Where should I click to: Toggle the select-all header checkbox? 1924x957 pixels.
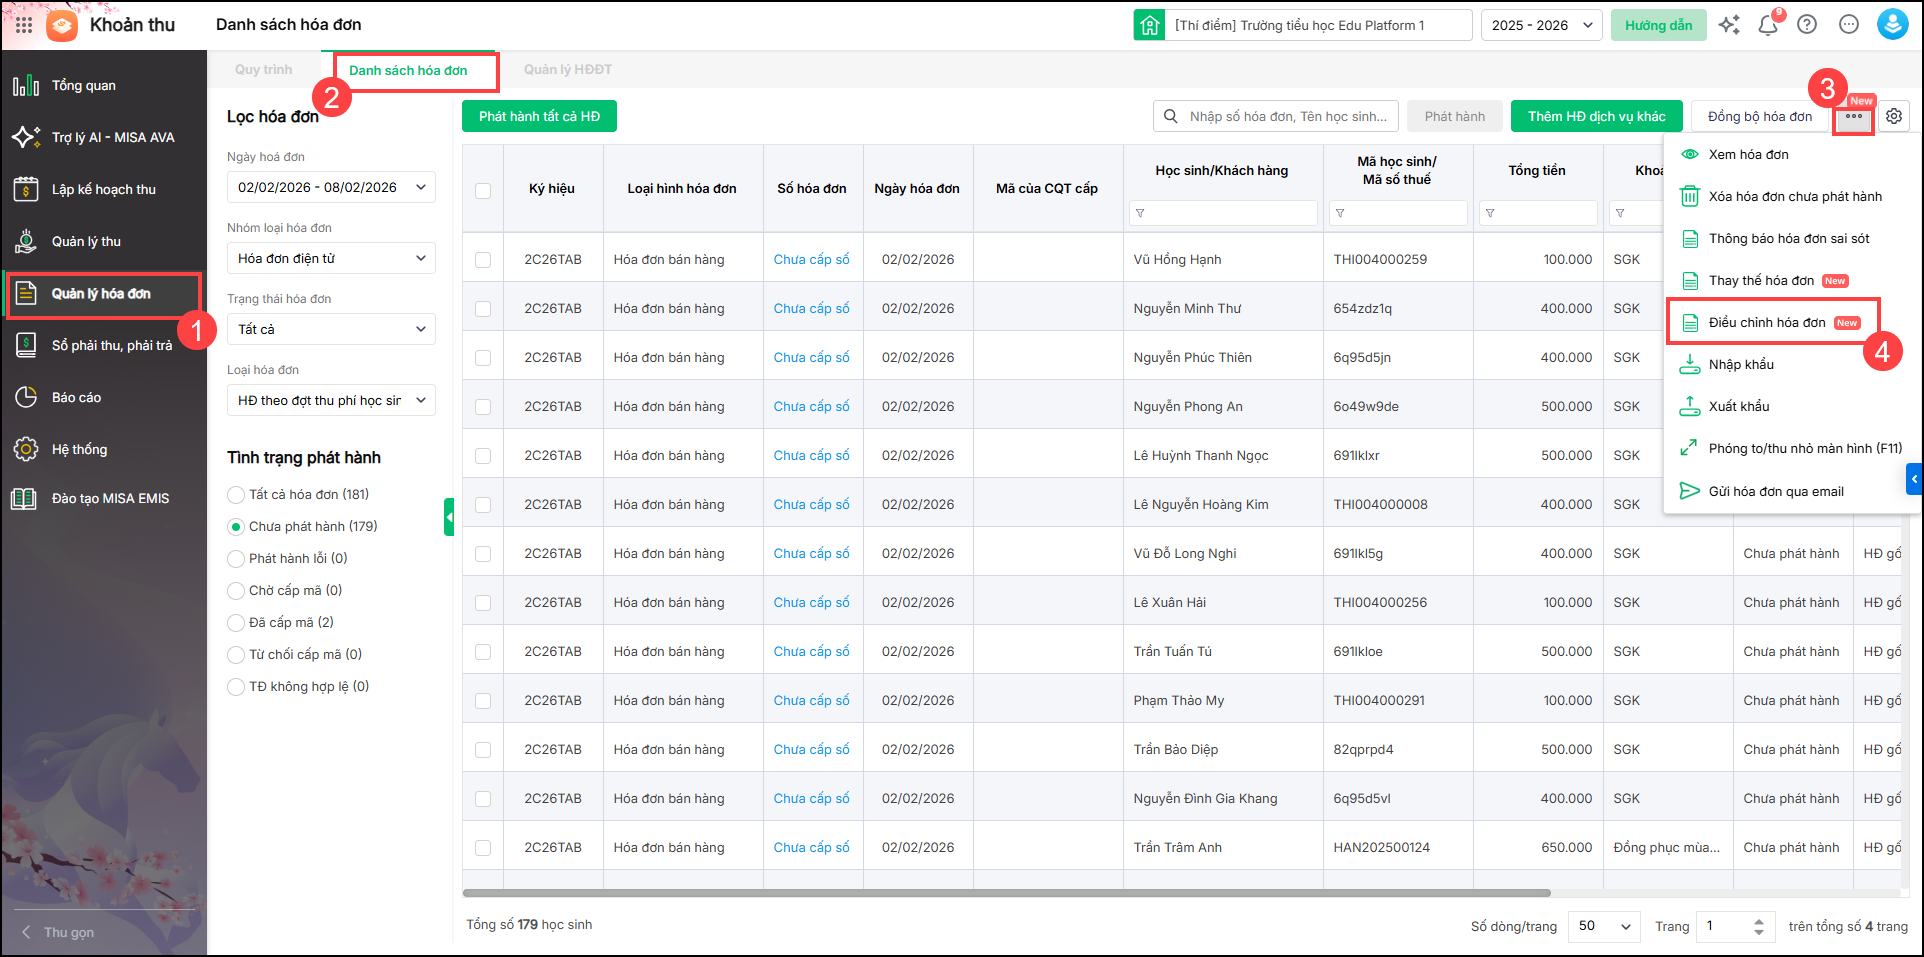[x=483, y=190]
